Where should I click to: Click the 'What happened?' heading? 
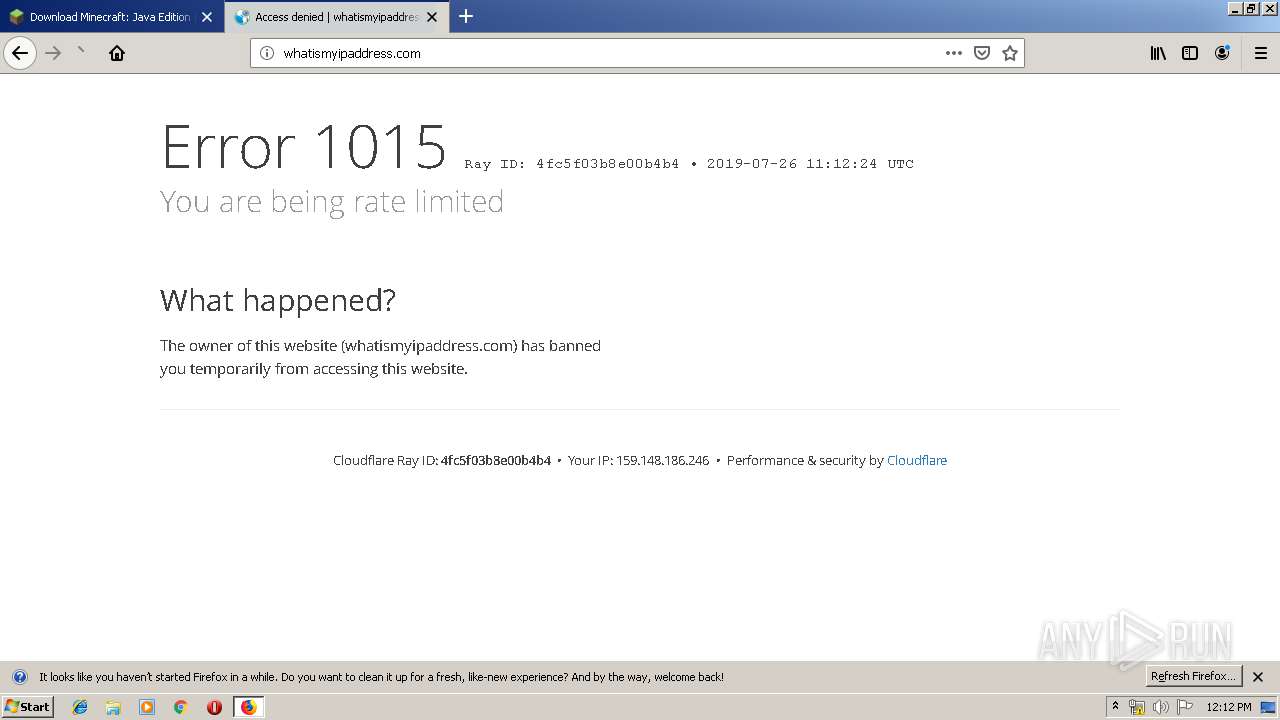[x=278, y=300]
